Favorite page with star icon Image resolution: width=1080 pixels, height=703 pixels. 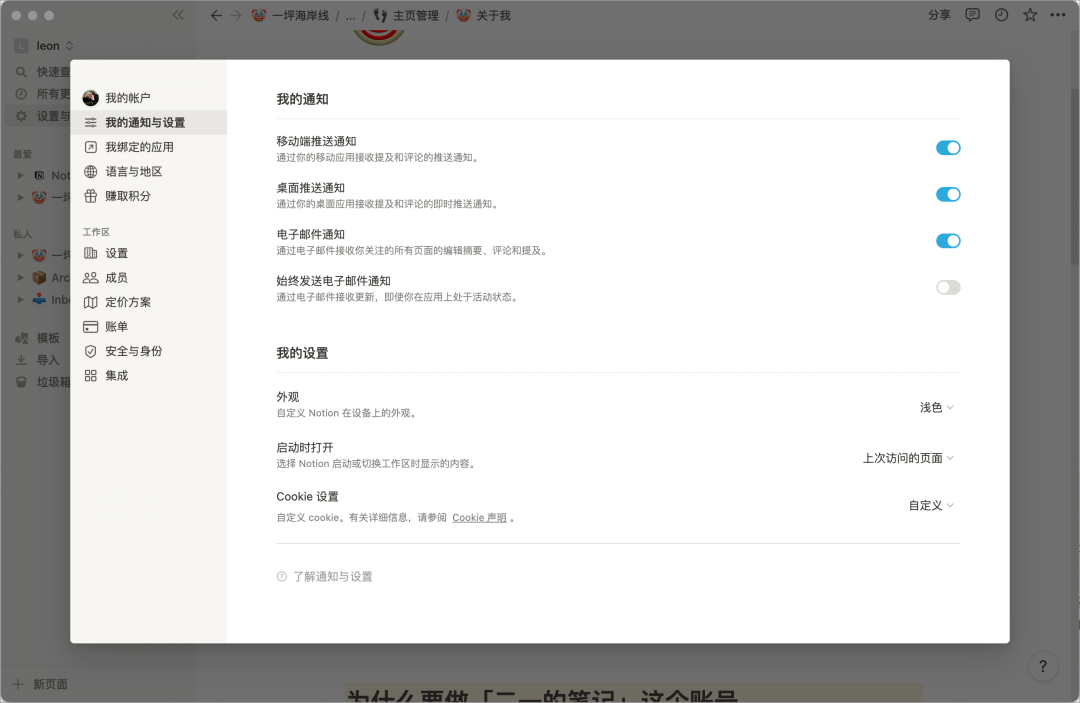[1030, 15]
